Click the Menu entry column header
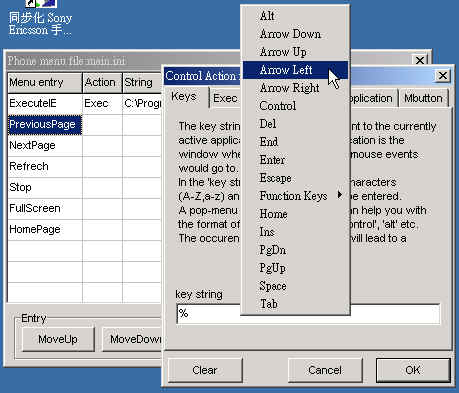This screenshot has height=393, width=459. click(45, 83)
